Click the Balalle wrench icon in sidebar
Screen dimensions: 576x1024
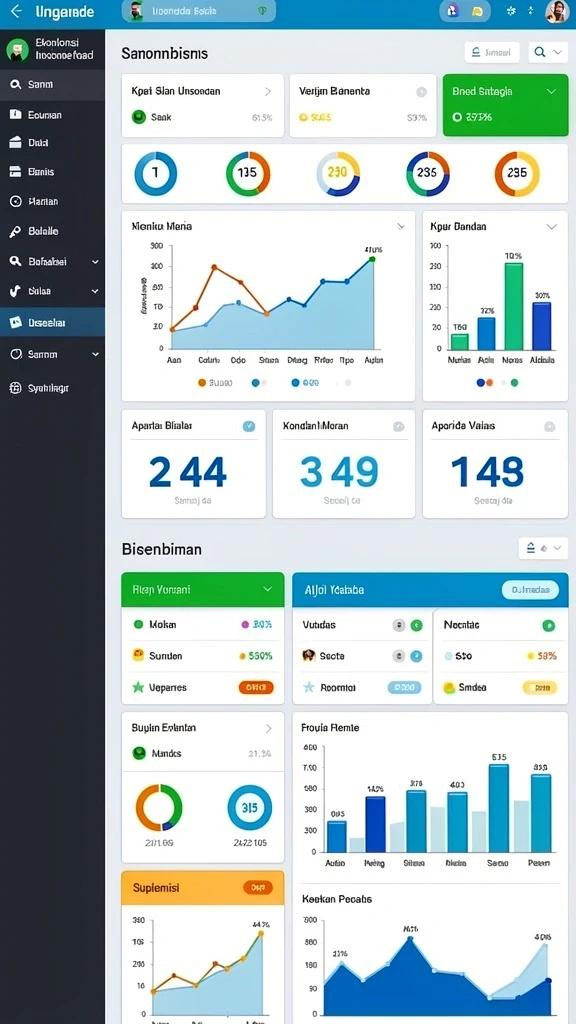16,231
